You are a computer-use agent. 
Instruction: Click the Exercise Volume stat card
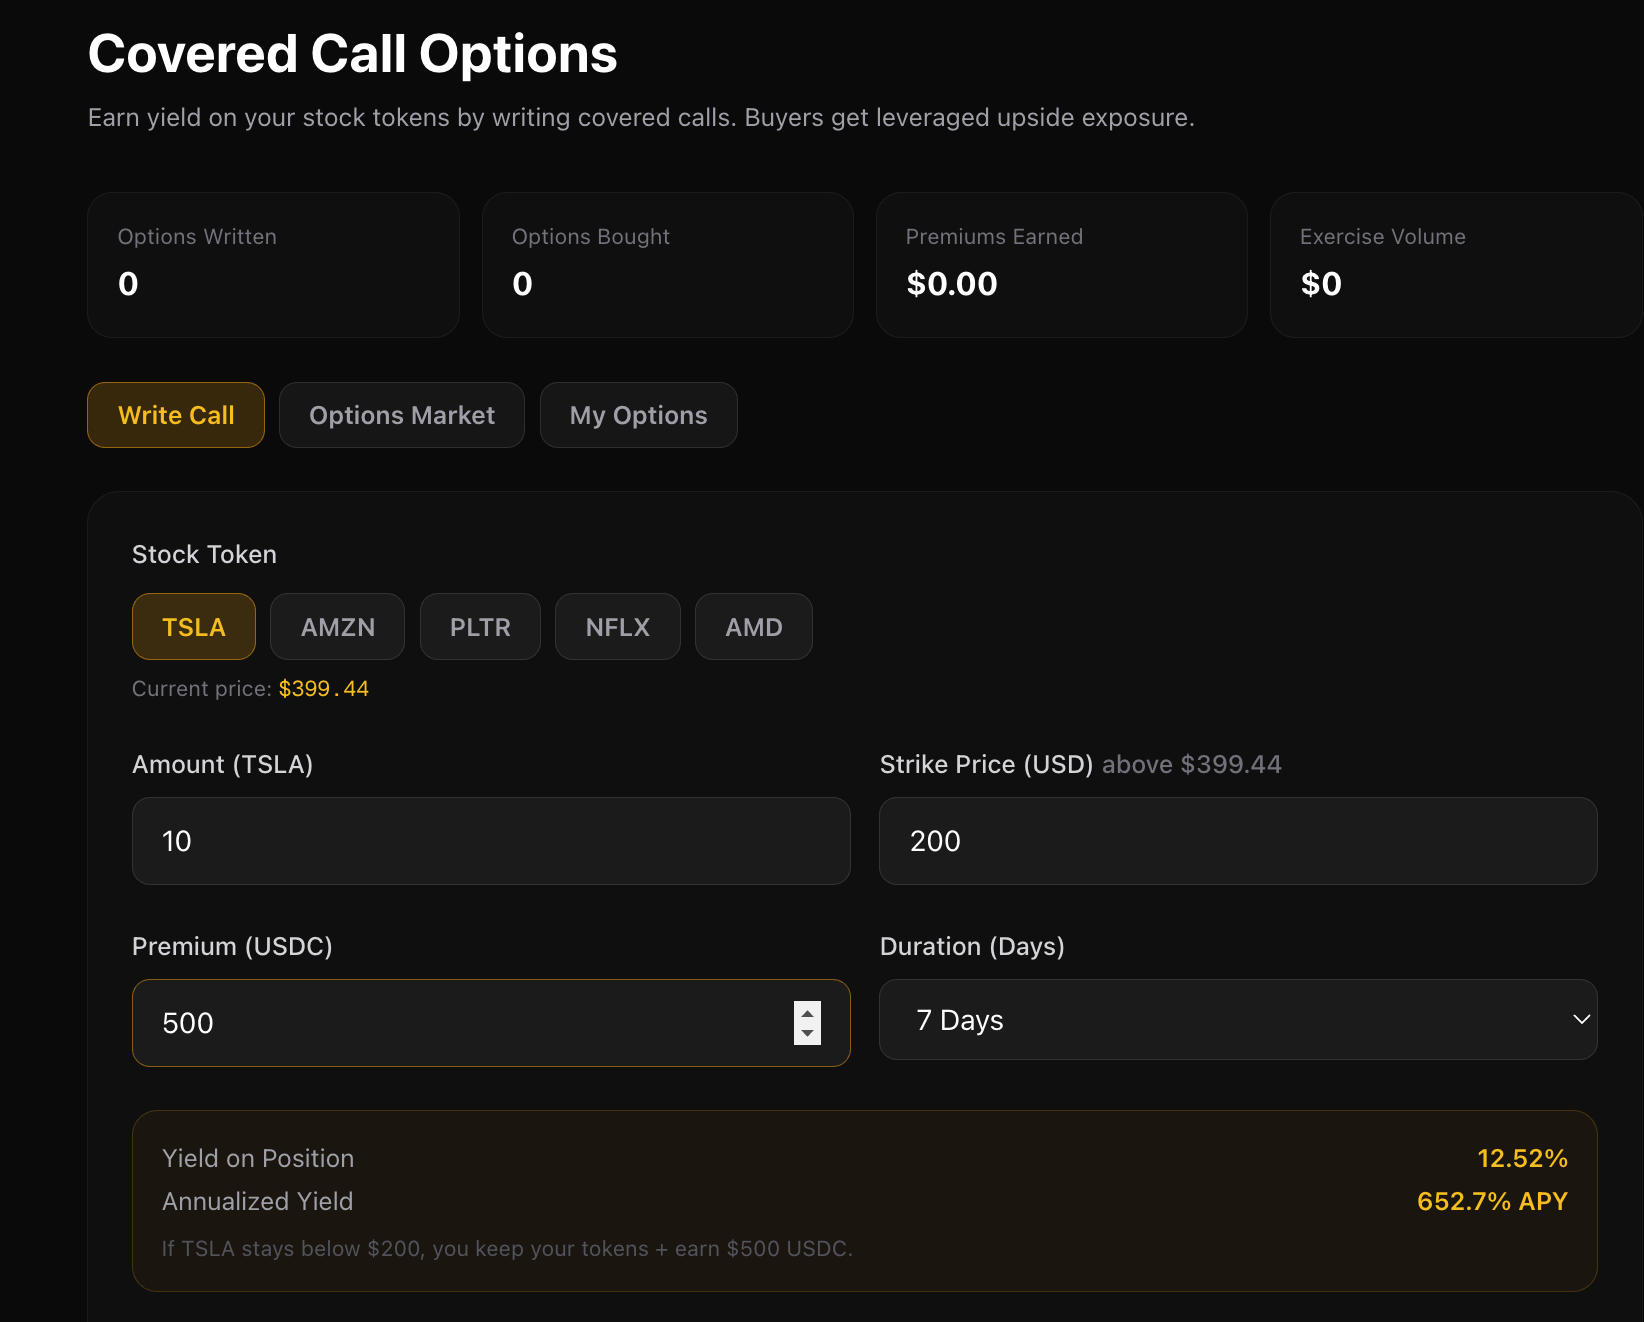(x=1455, y=265)
